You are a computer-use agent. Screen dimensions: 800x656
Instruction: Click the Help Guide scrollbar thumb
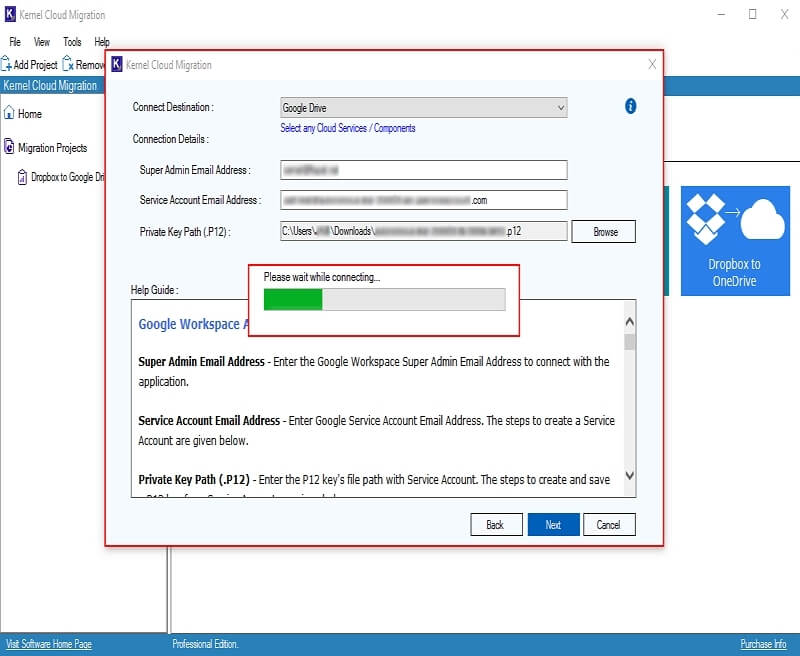[630, 342]
